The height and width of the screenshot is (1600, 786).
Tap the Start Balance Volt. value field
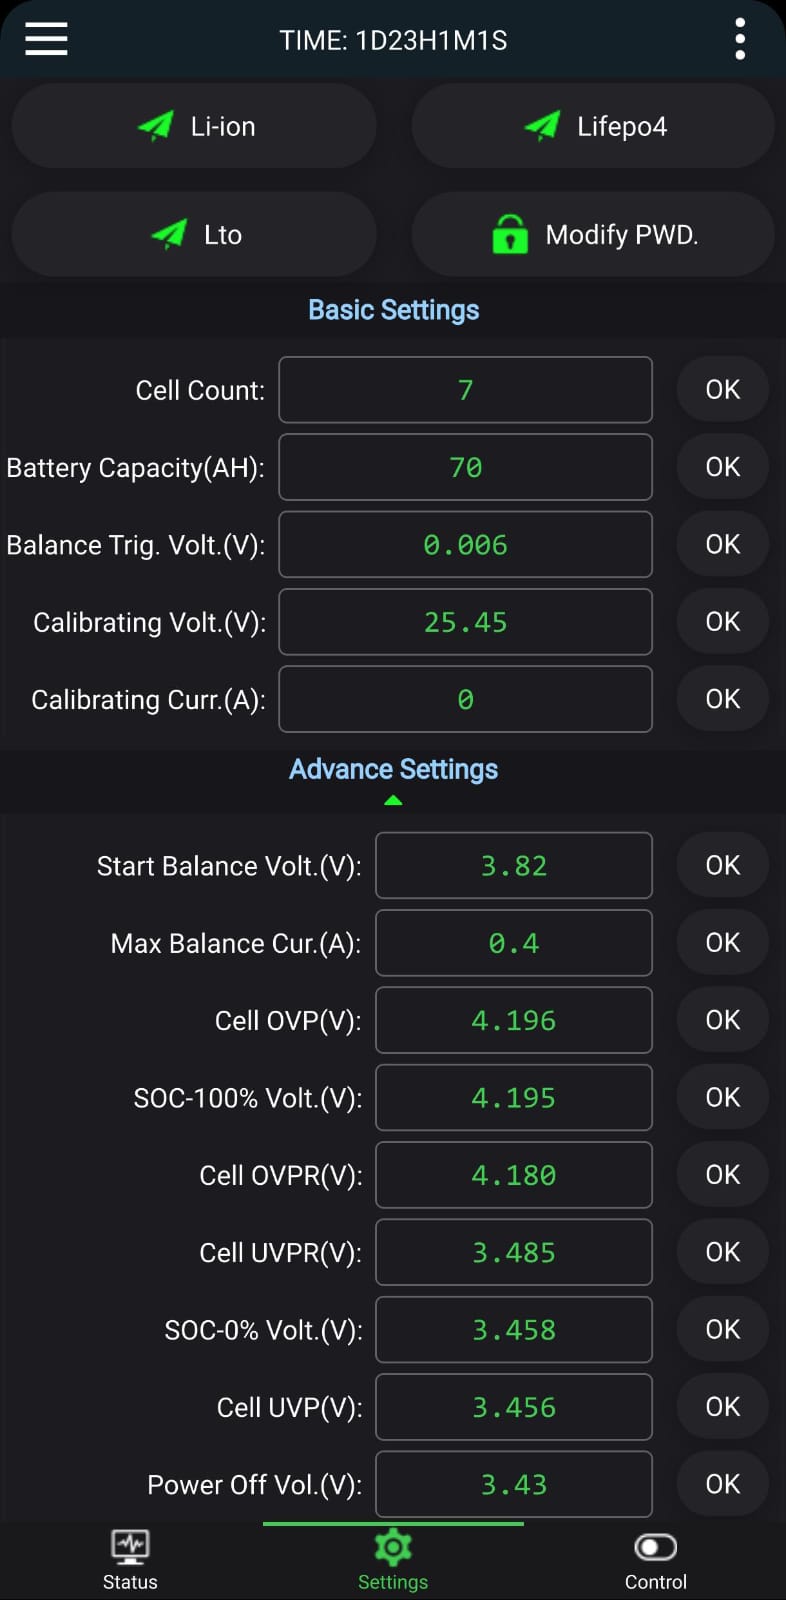(x=514, y=865)
